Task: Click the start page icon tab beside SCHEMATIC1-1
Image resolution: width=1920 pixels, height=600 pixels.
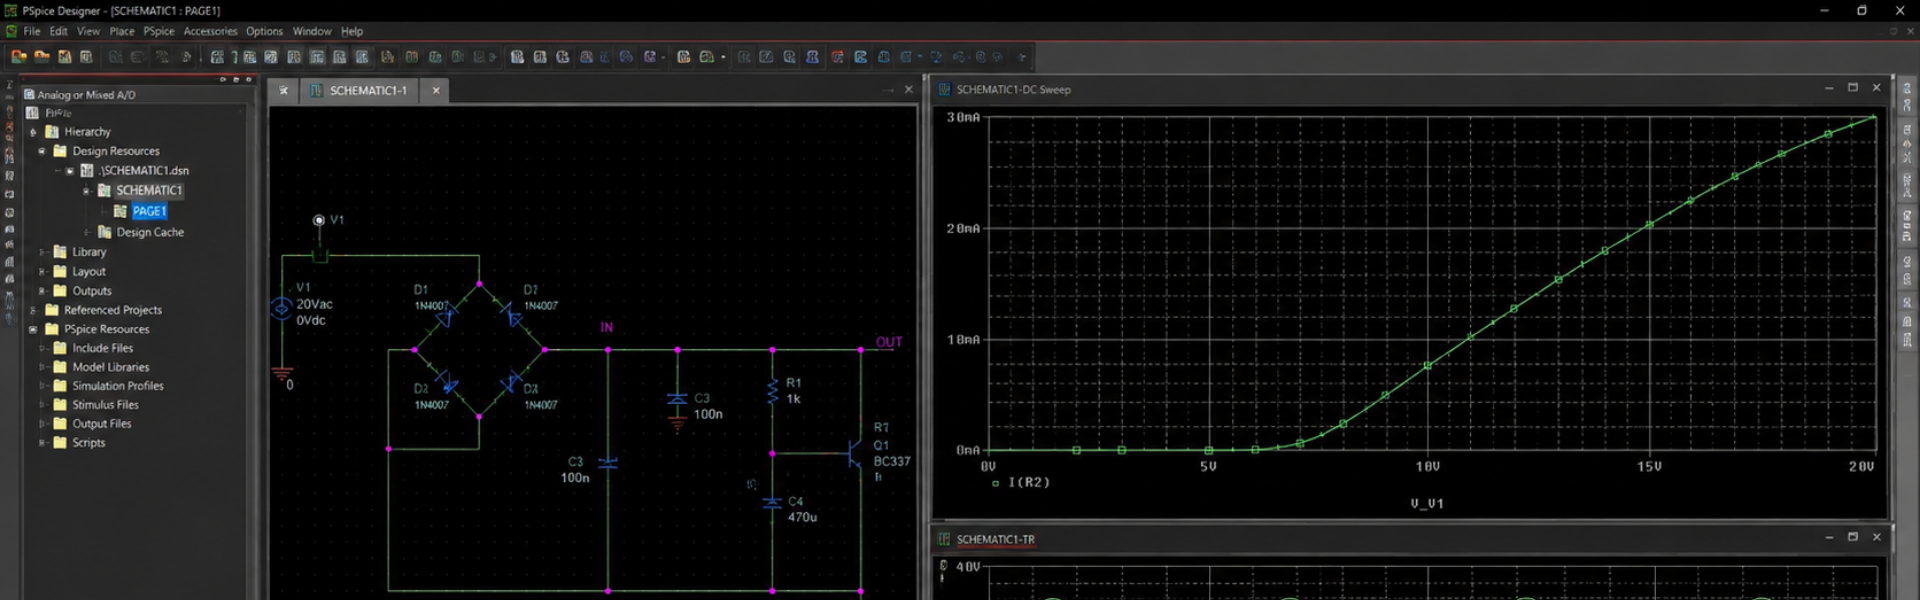Action: point(284,90)
